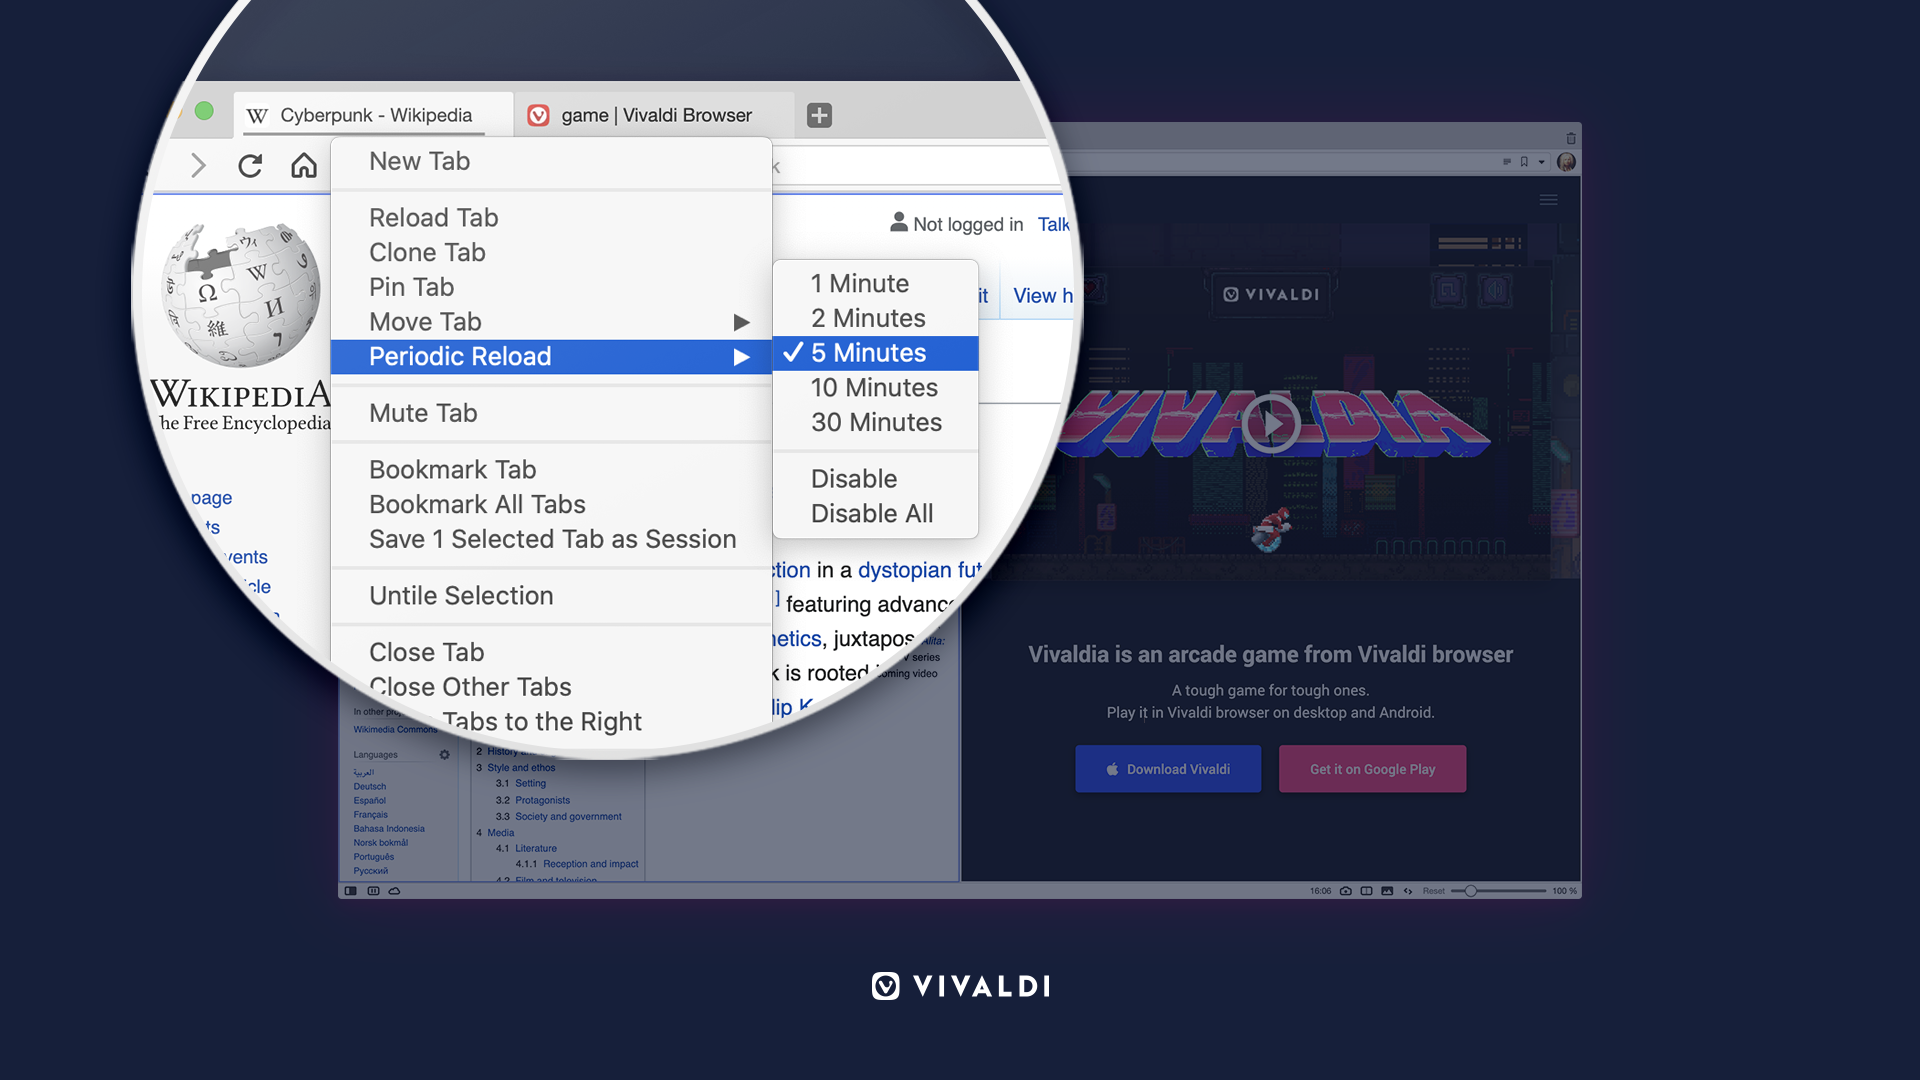Click Download Vivaldi button
The height and width of the screenshot is (1080, 1920).
click(x=1168, y=769)
